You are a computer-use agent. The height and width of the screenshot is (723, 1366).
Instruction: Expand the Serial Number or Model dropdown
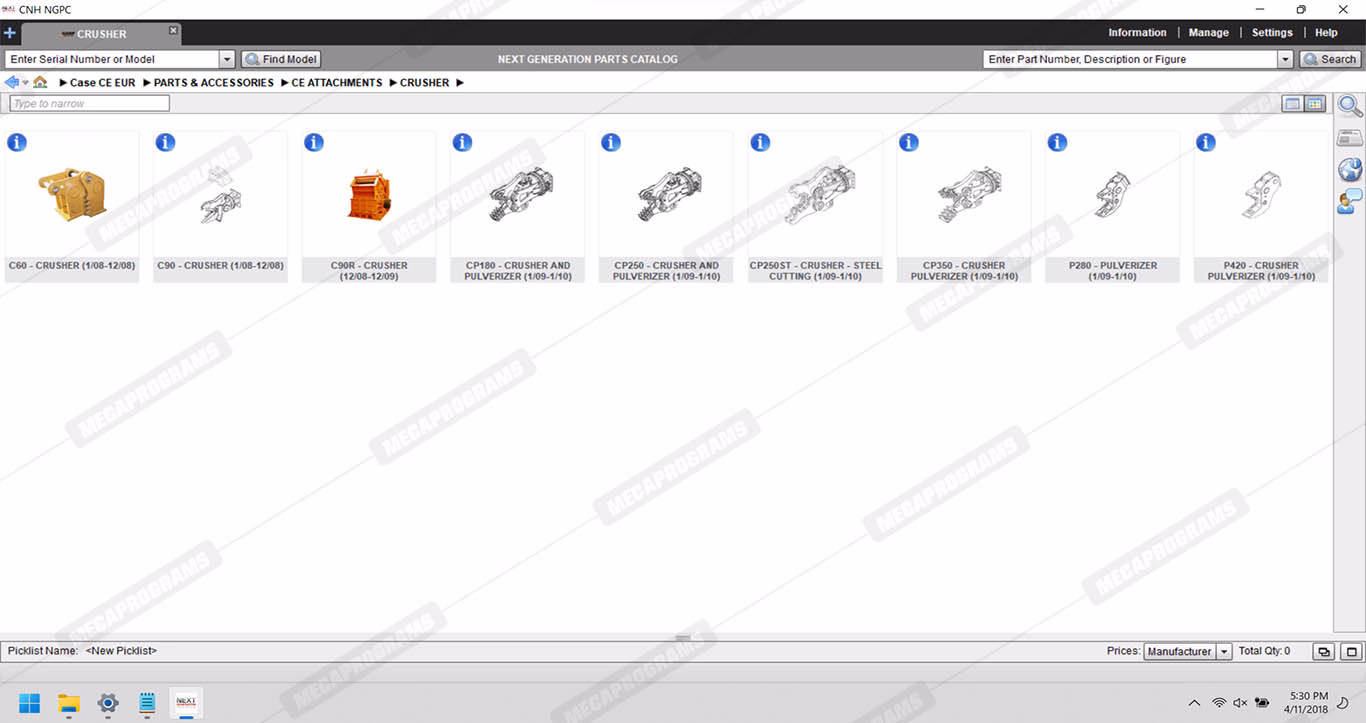[227, 60]
